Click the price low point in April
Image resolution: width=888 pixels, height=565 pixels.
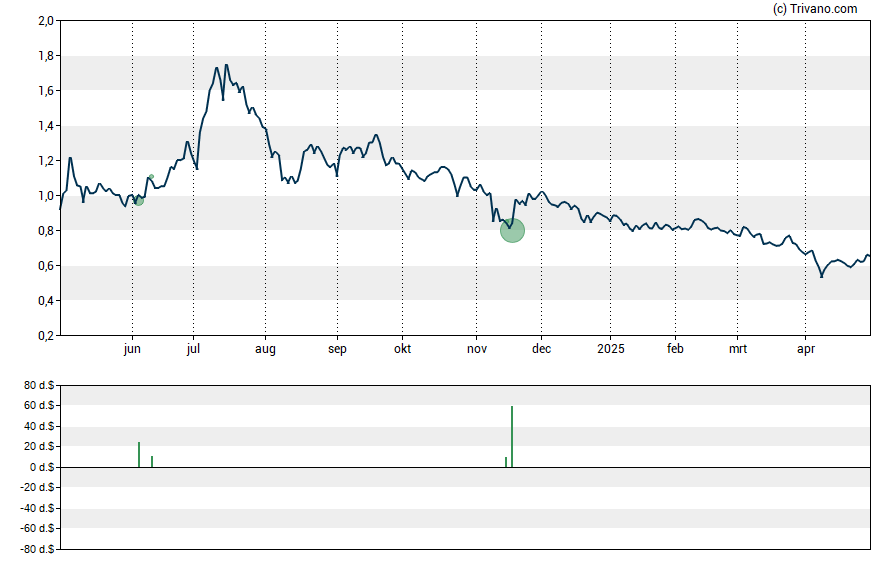[822, 276]
